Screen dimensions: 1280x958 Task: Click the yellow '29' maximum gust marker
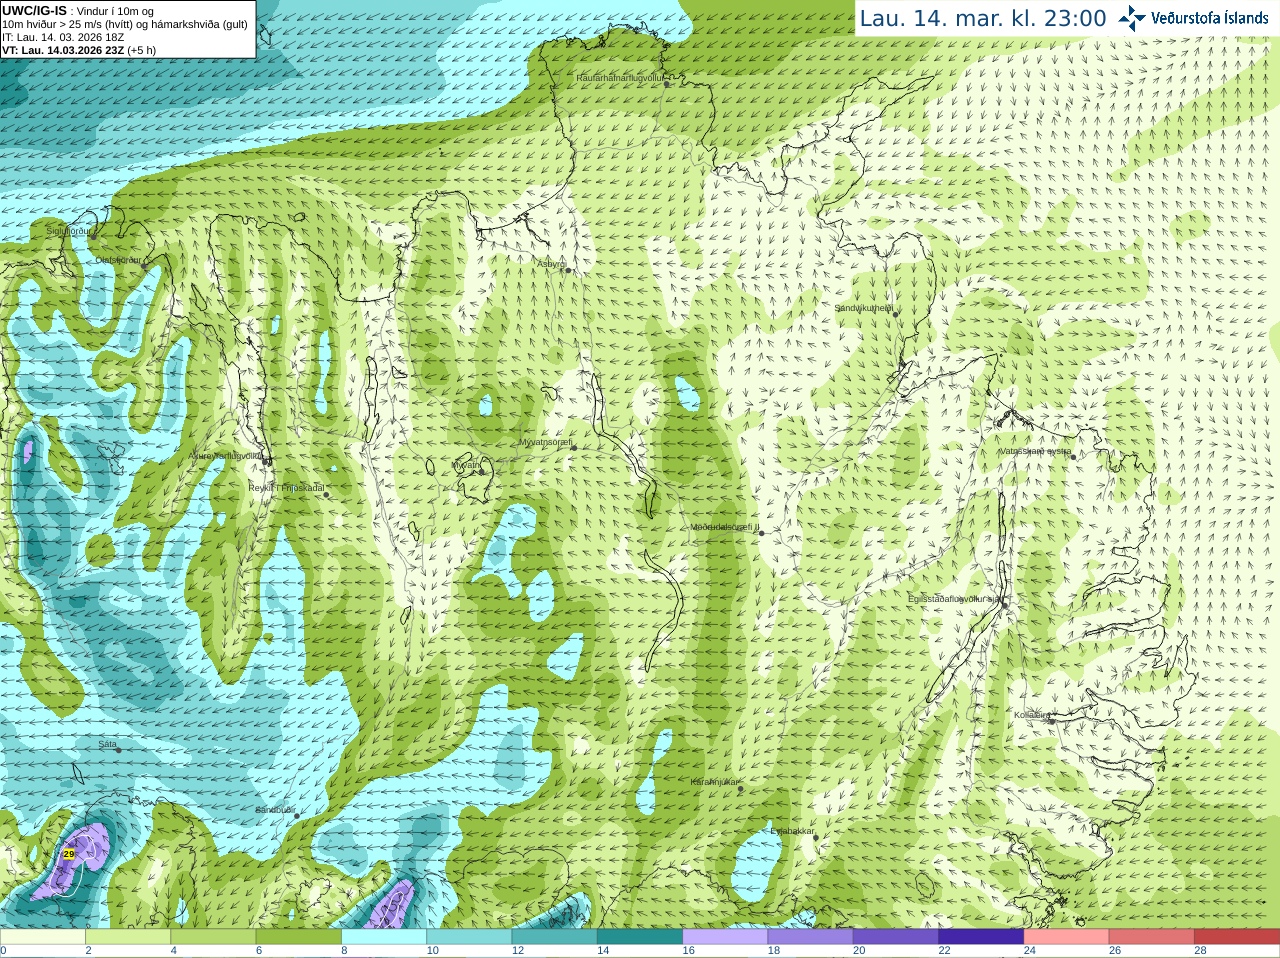69,854
